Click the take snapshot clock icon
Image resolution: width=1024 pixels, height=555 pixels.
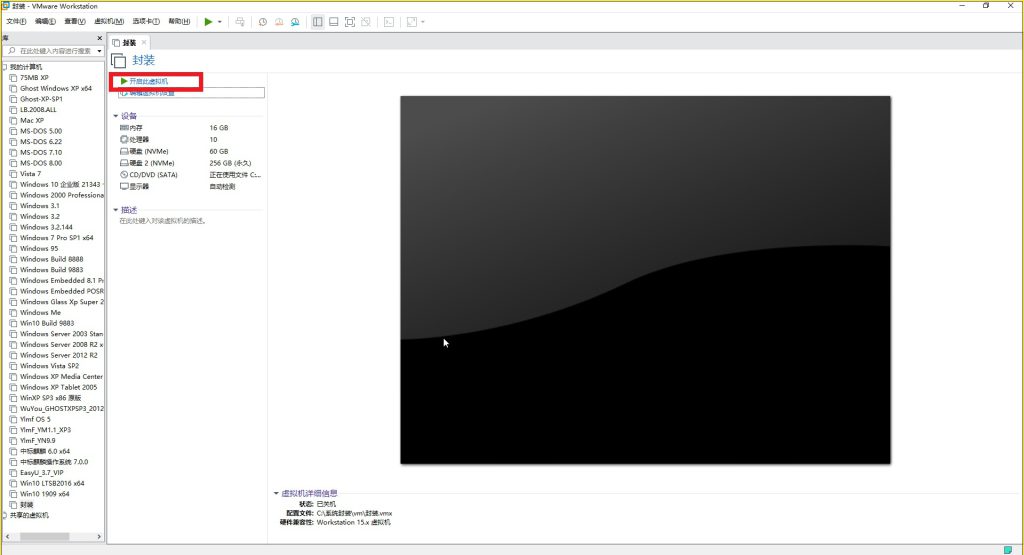(262, 21)
